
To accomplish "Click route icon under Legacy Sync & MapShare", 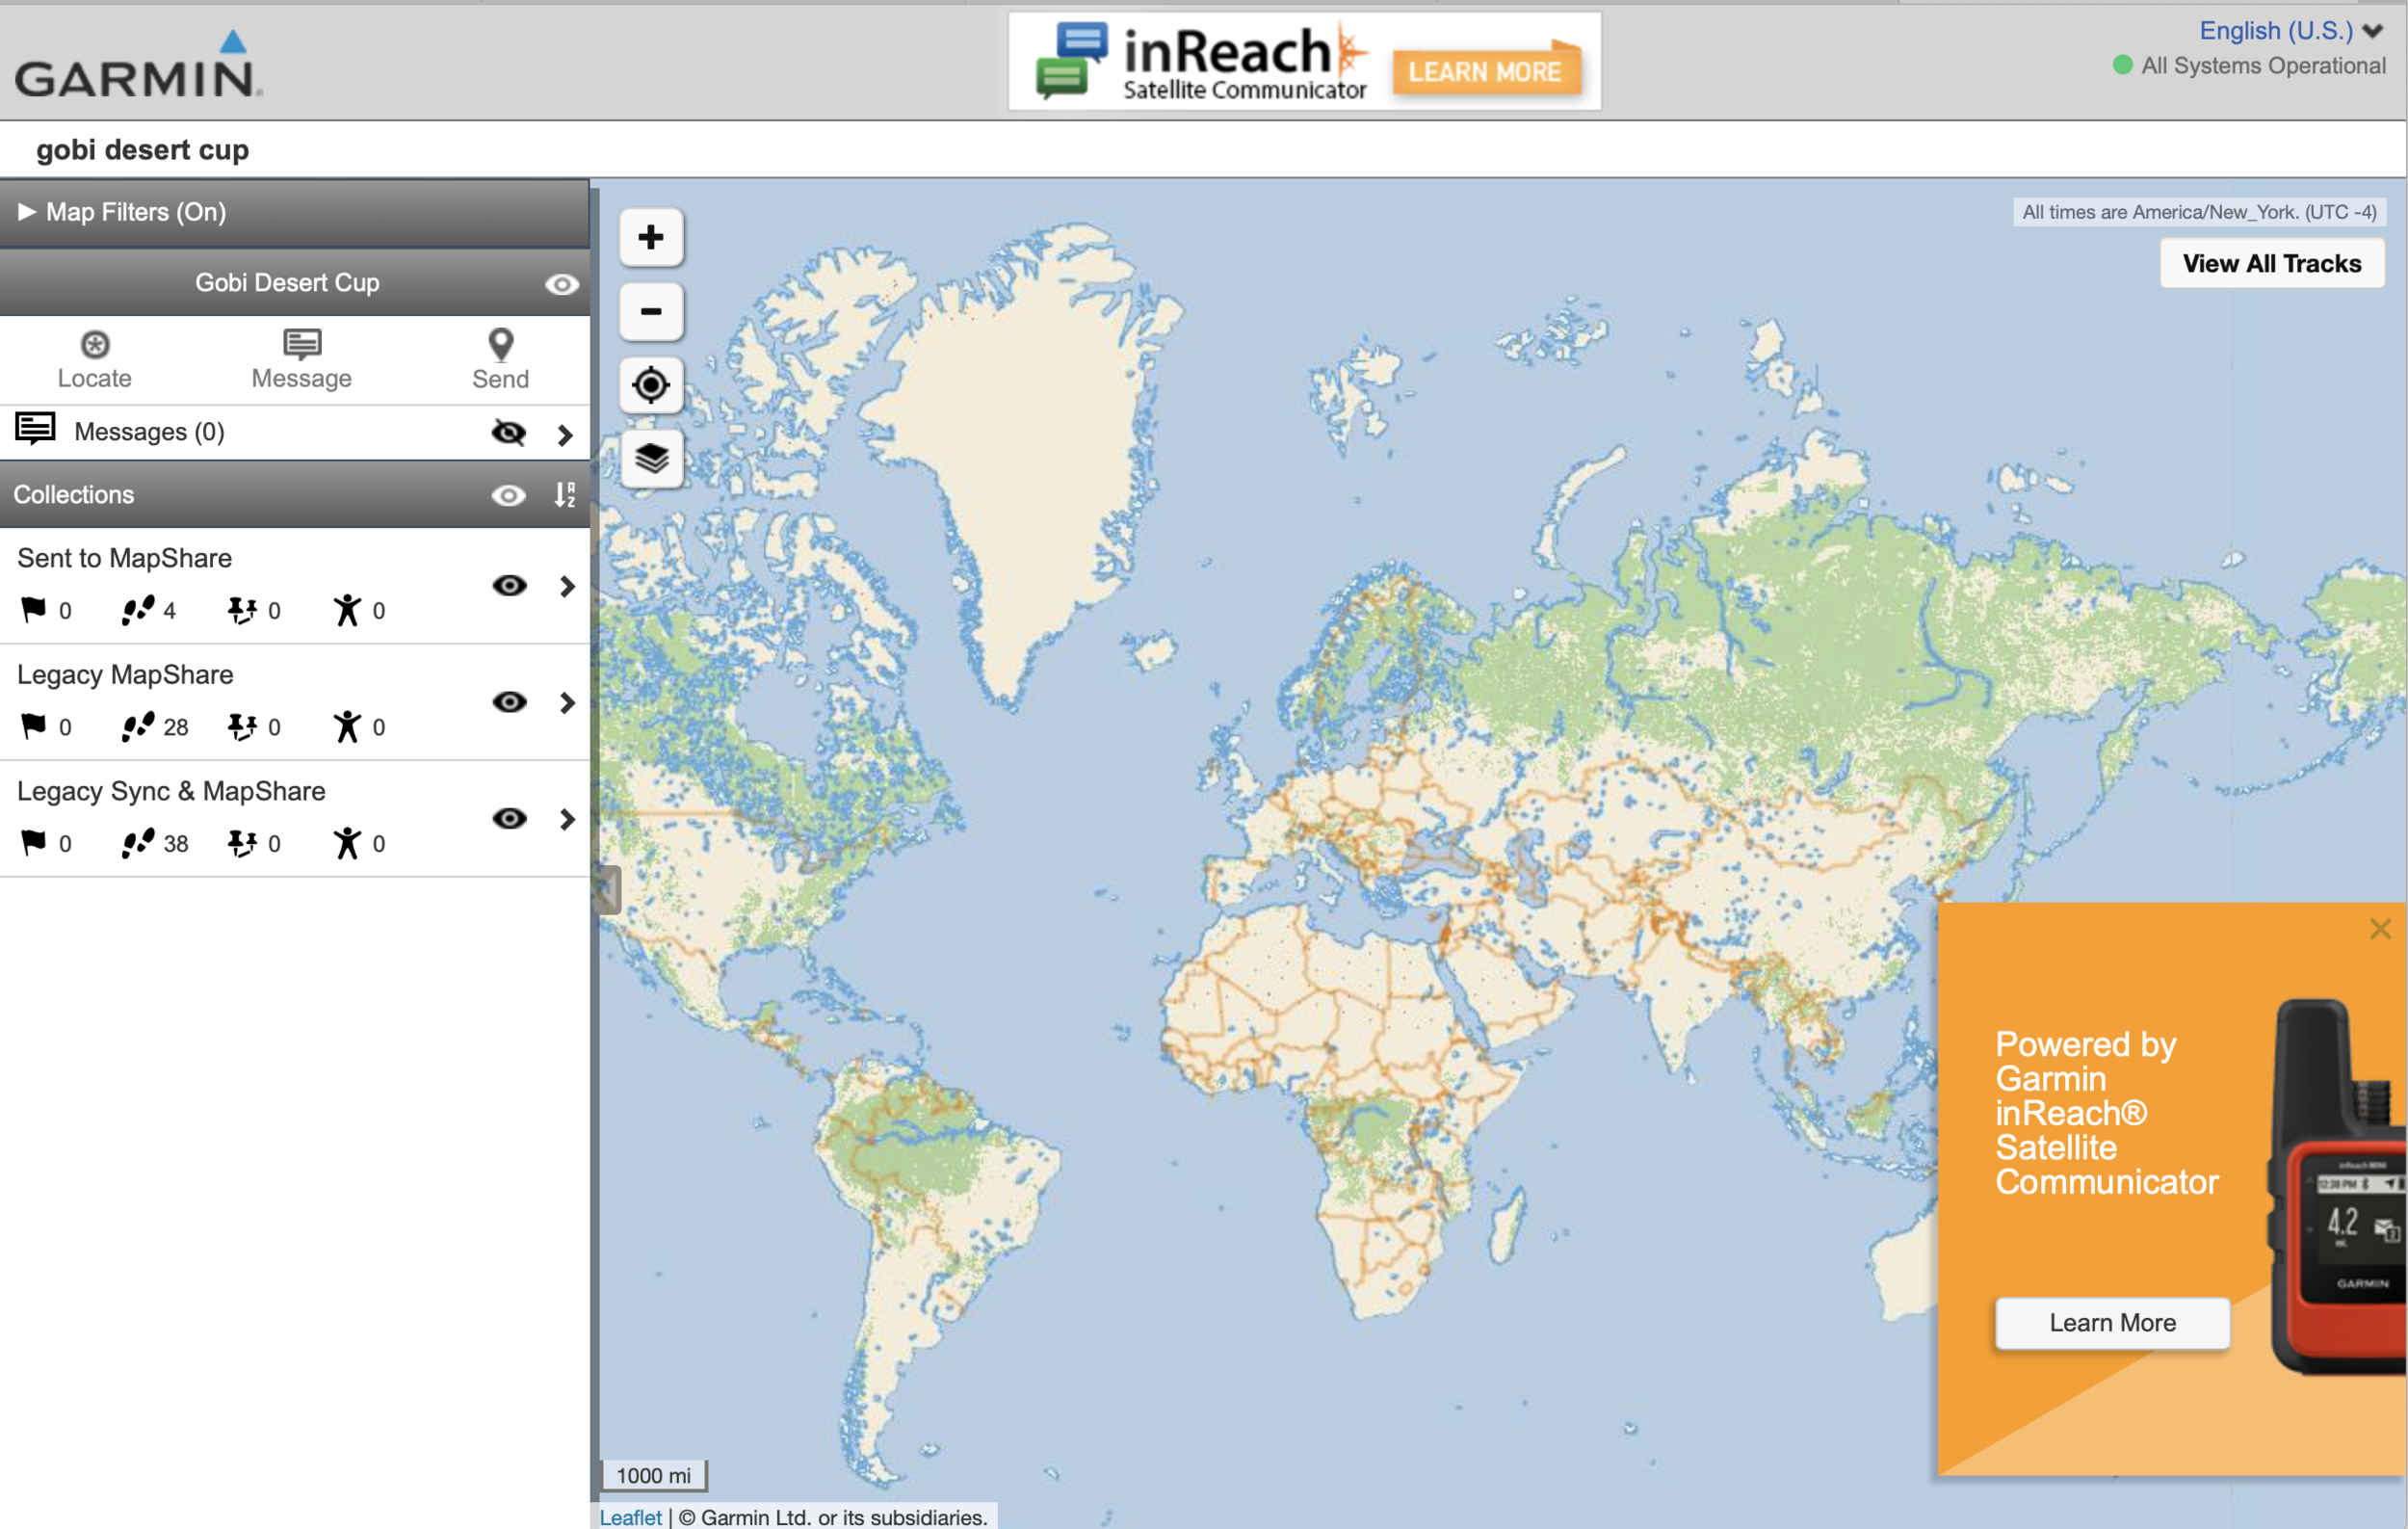I will [x=242, y=844].
